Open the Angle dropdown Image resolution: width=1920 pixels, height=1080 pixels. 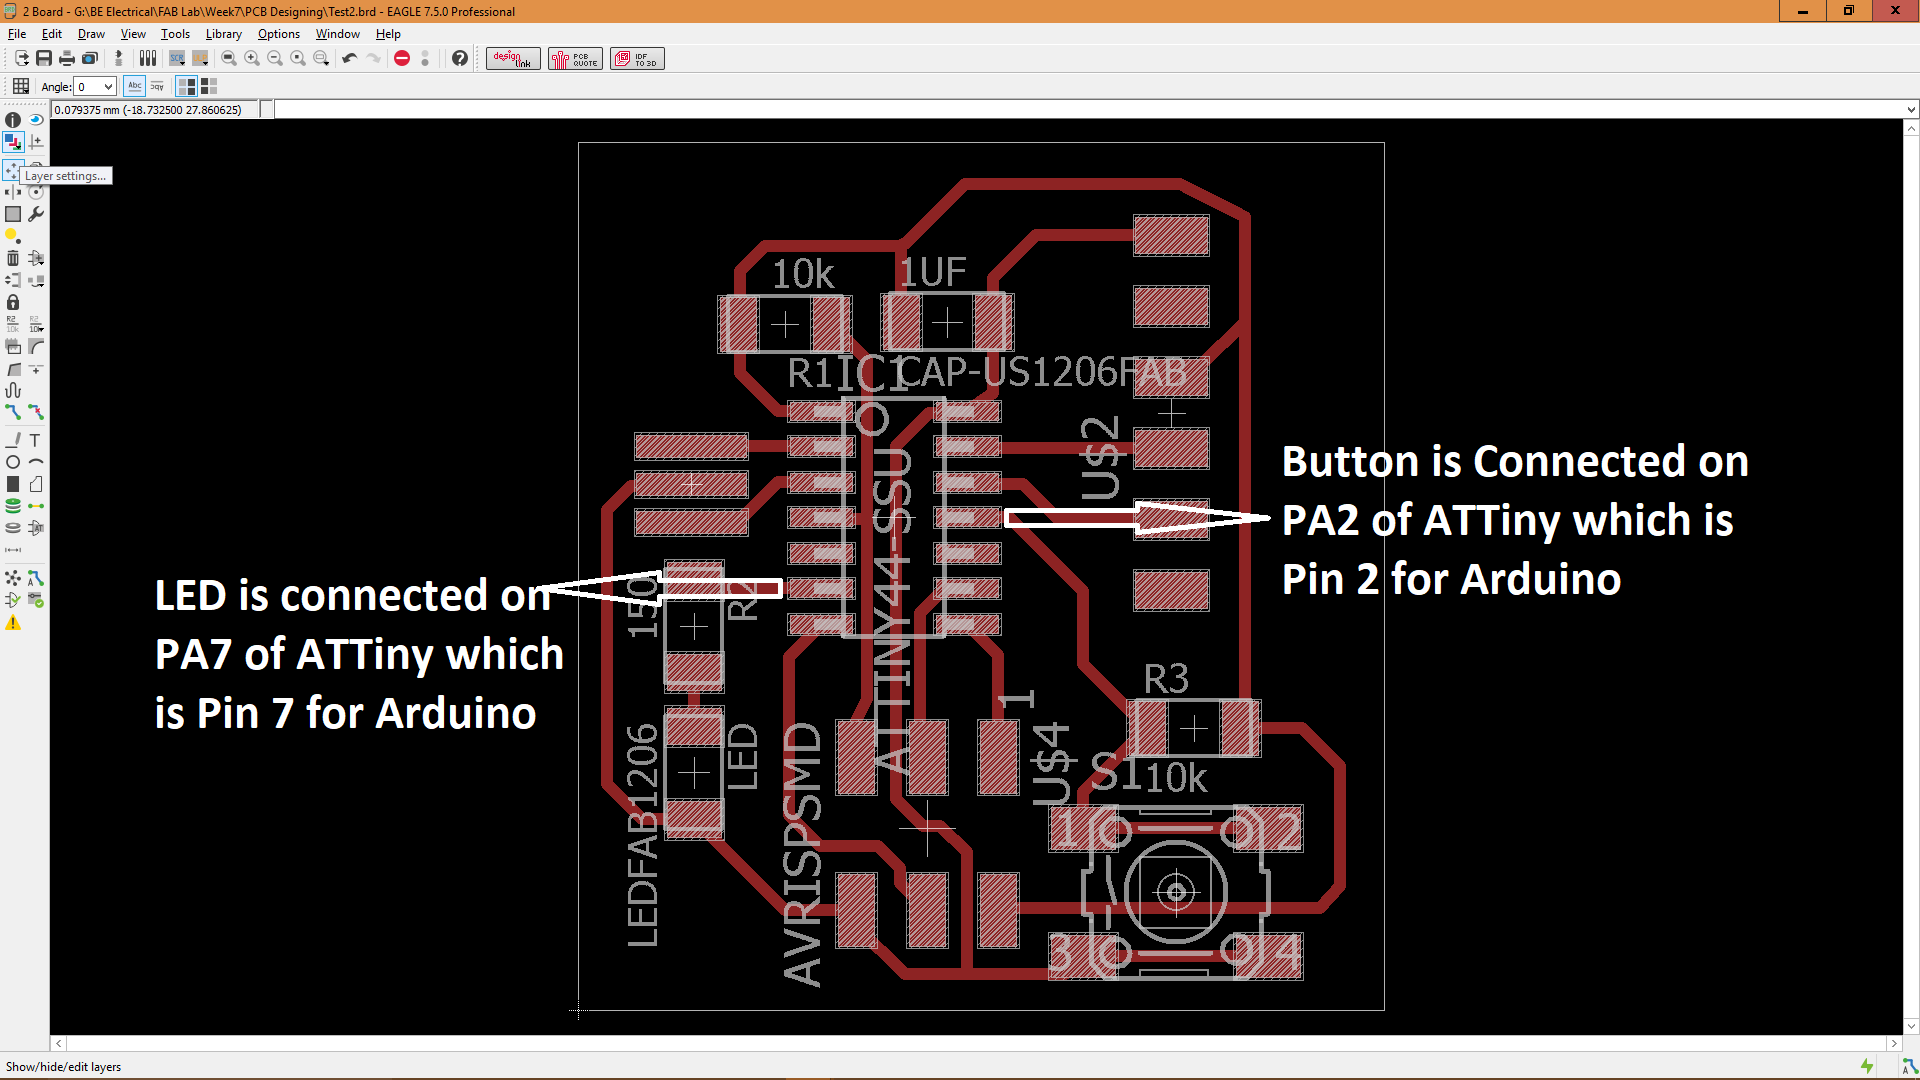(x=108, y=87)
